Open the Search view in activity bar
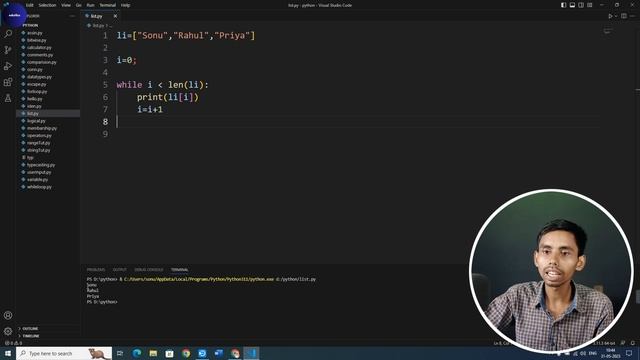640x360 pixels. coord(8,34)
